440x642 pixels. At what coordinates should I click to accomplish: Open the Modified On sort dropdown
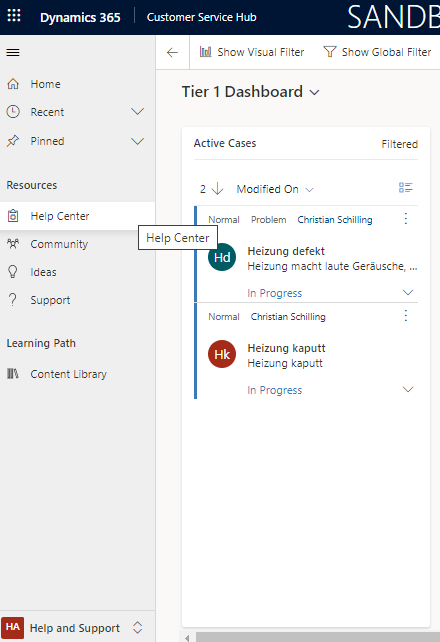(x=275, y=189)
